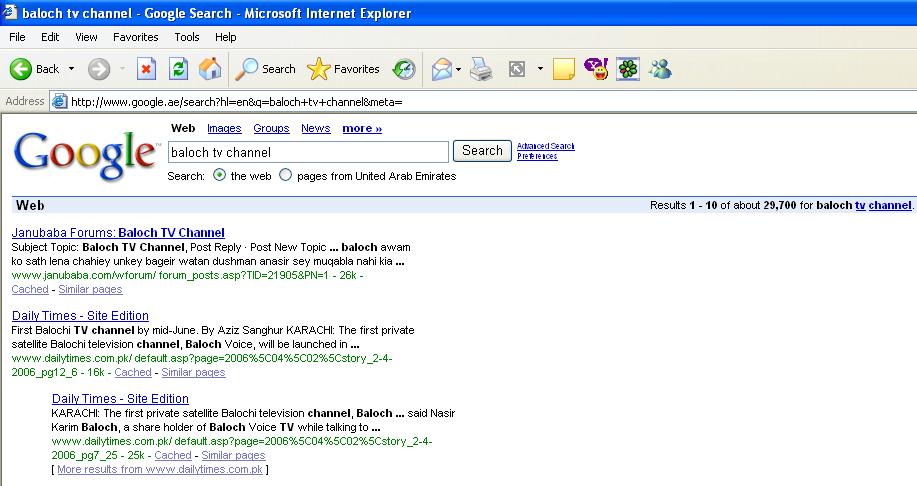
Task: Open Preferences link
Action: pos(537,156)
